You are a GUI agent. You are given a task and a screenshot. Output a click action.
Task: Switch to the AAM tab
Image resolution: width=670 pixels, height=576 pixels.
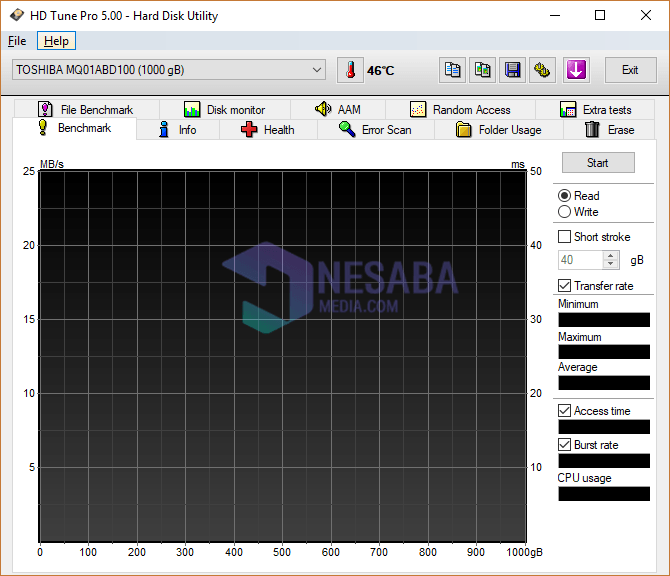point(338,109)
